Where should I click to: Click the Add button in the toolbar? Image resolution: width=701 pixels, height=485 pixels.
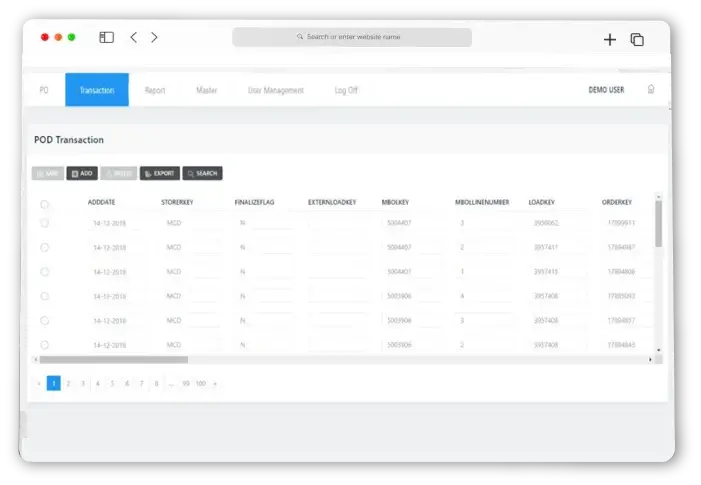[82, 173]
